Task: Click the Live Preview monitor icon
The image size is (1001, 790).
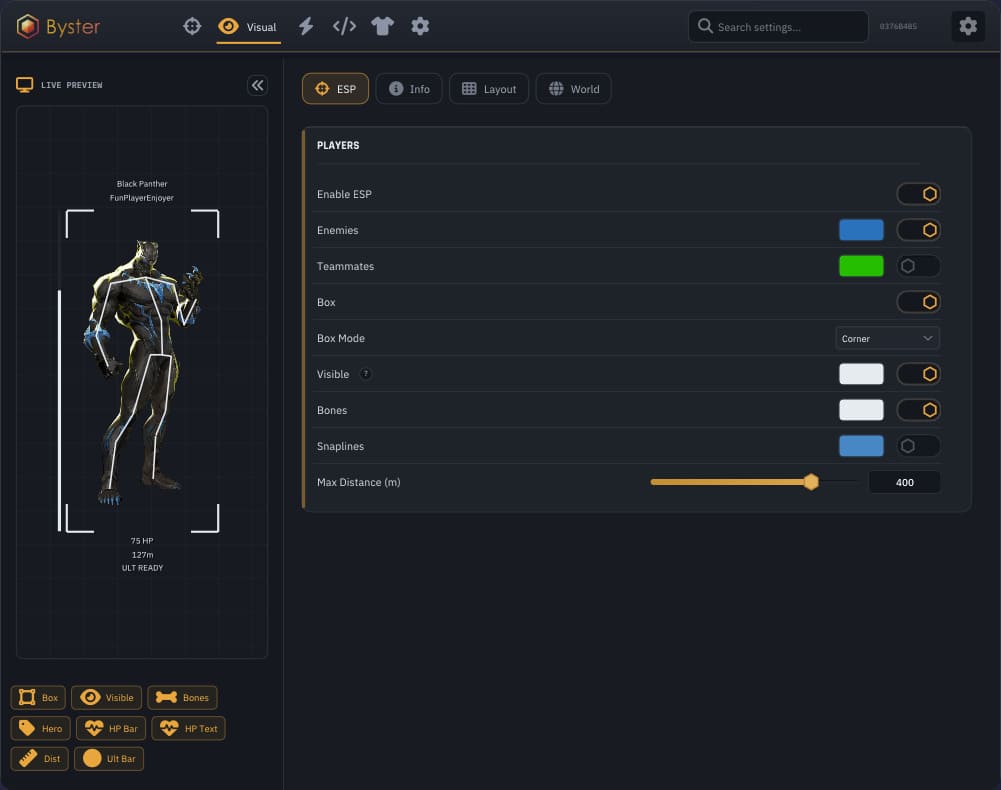Action: (24, 85)
